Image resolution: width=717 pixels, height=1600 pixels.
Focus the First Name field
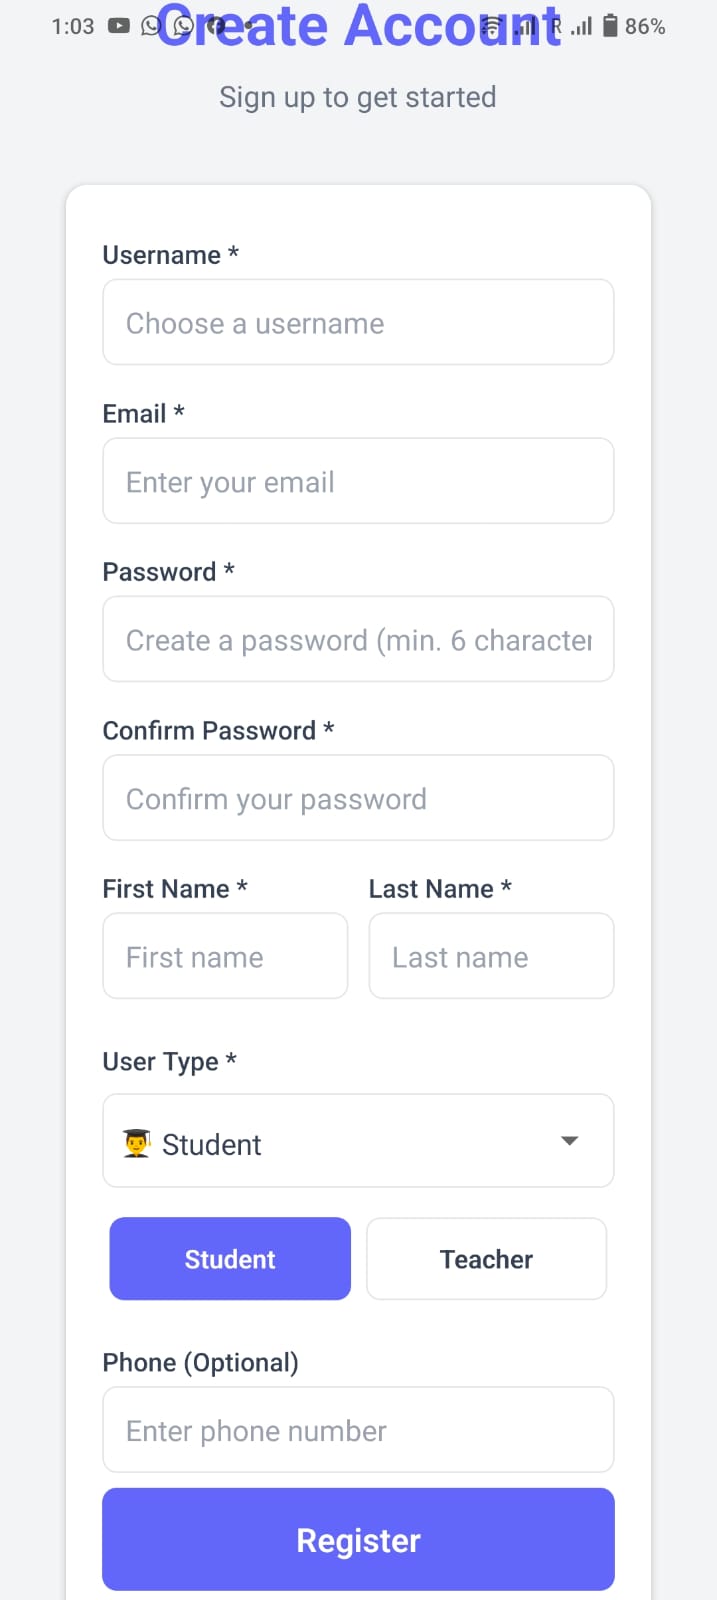pyautogui.click(x=226, y=956)
